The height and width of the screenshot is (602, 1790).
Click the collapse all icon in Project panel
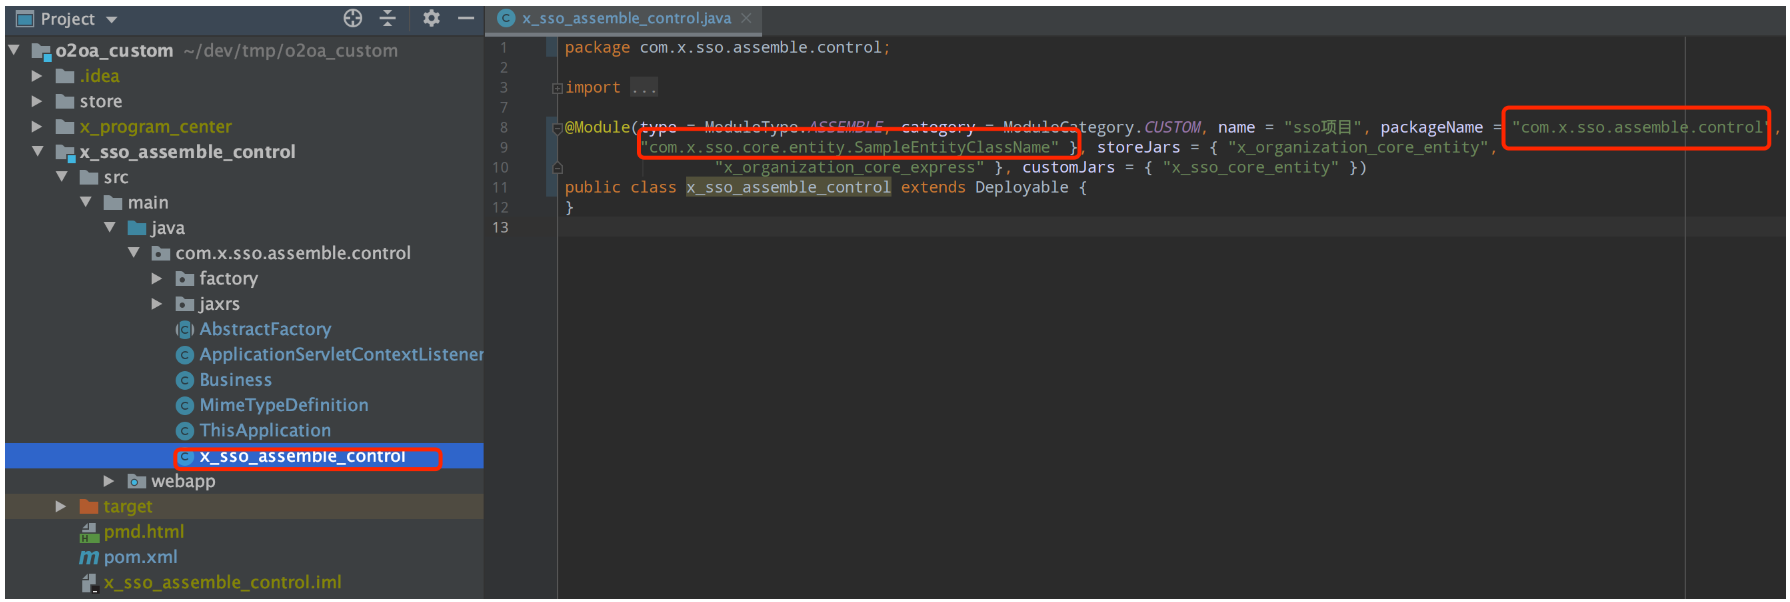click(388, 18)
